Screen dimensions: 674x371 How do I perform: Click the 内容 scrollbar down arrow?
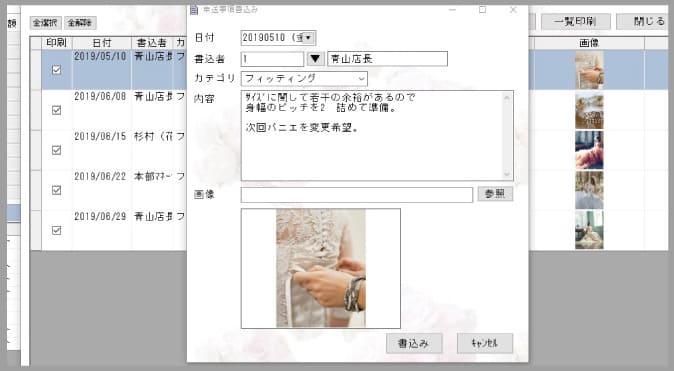pos(507,174)
